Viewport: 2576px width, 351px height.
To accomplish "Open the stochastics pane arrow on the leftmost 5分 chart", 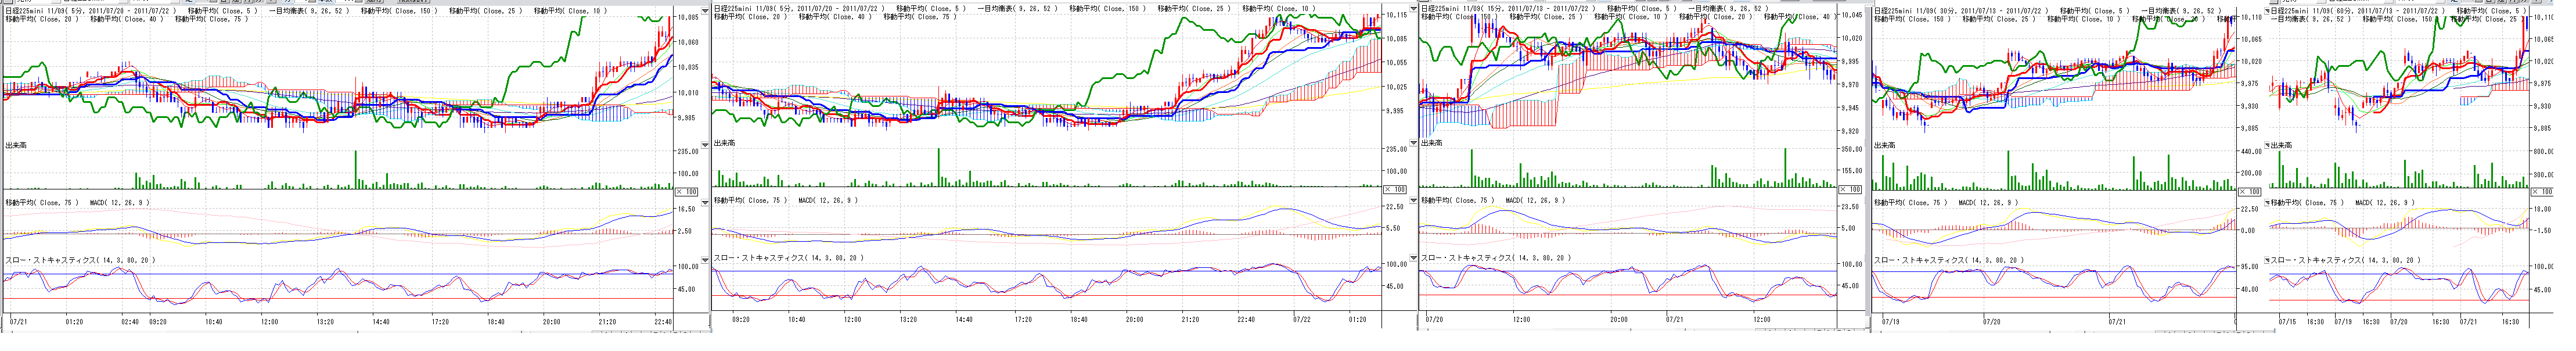I will (705, 259).
